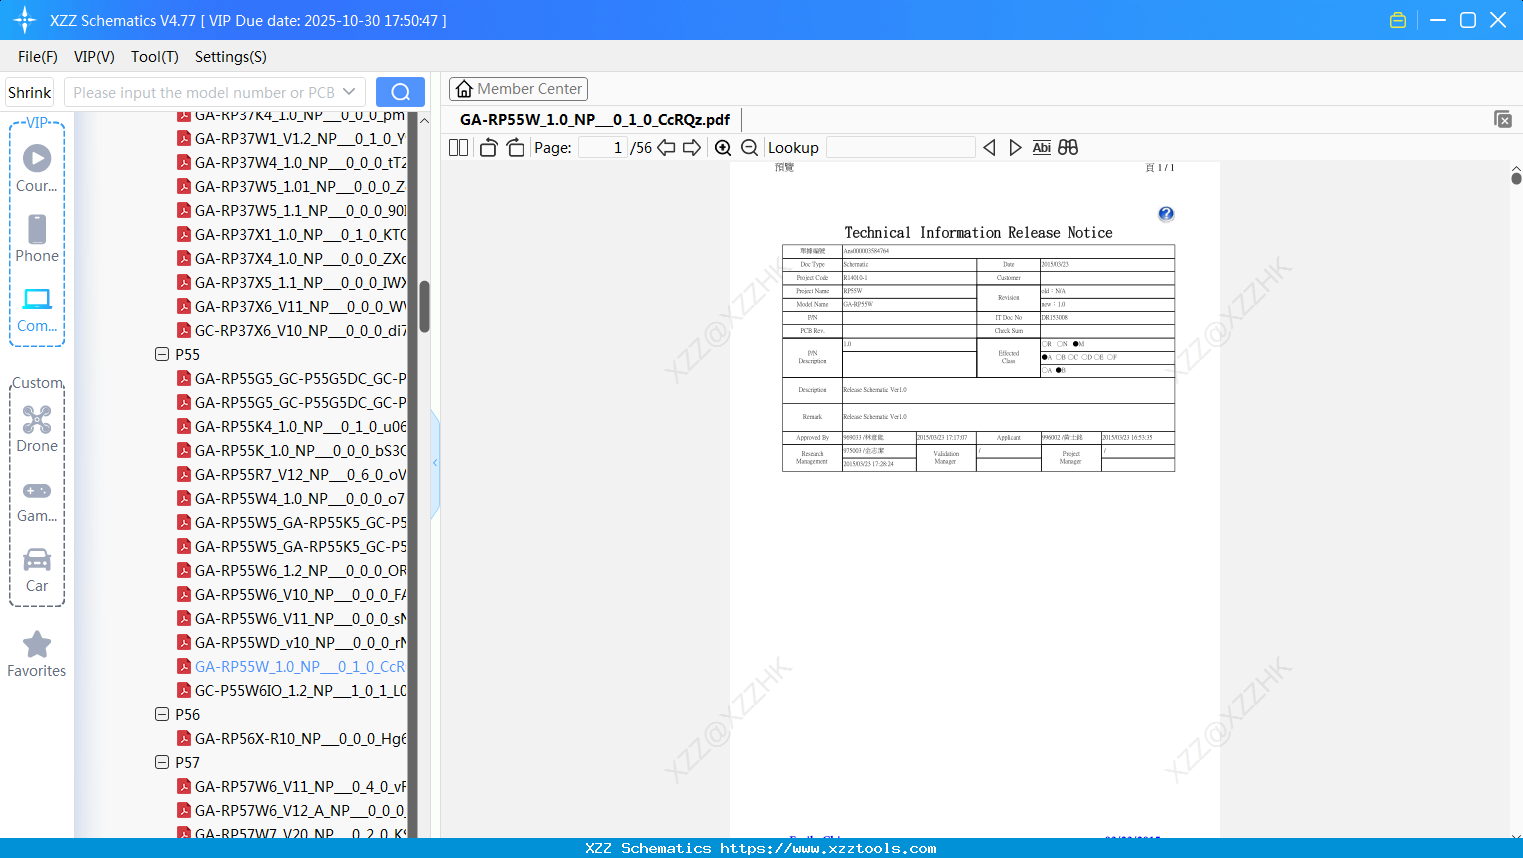
Task: Go to next page arrow
Action: [x=692, y=148]
